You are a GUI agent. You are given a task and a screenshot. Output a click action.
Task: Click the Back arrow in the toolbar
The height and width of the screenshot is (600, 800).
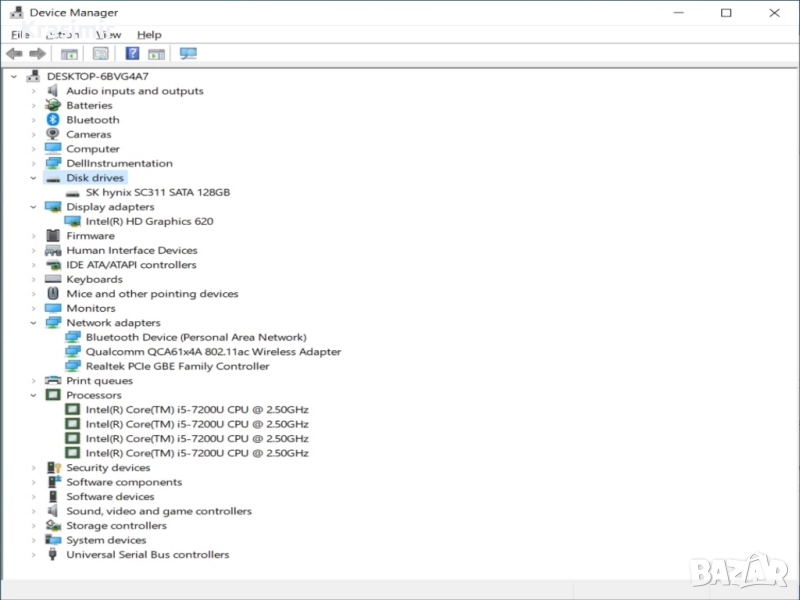click(14, 54)
